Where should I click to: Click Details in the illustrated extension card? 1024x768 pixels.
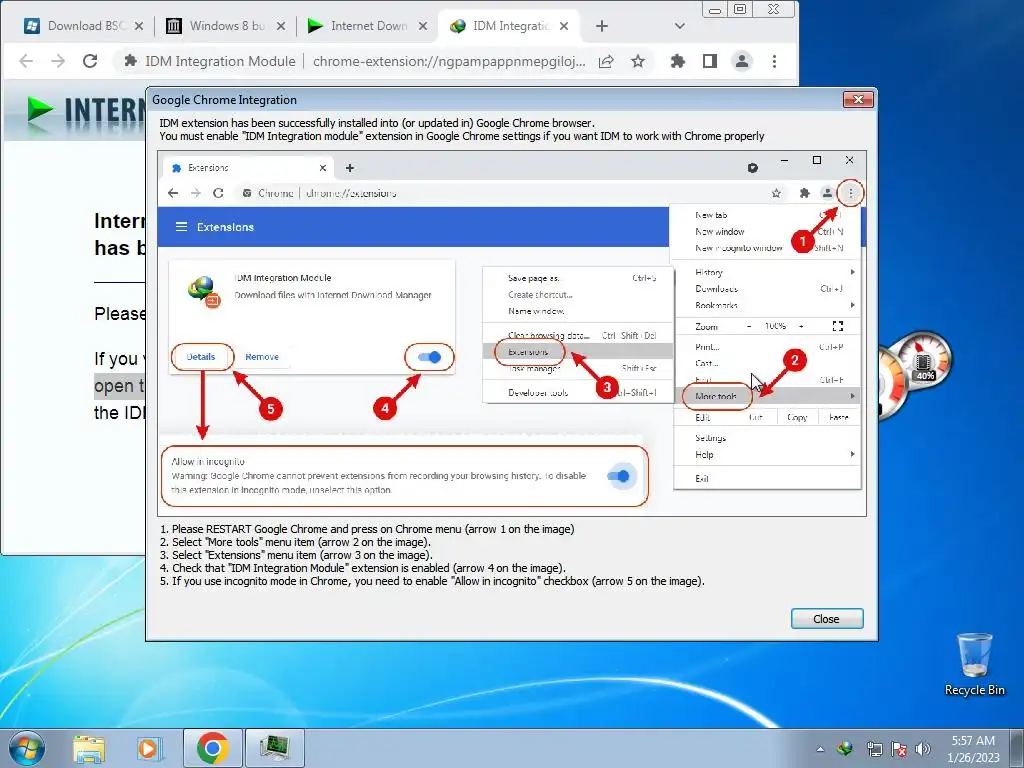pyautogui.click(x=200, y=357)
